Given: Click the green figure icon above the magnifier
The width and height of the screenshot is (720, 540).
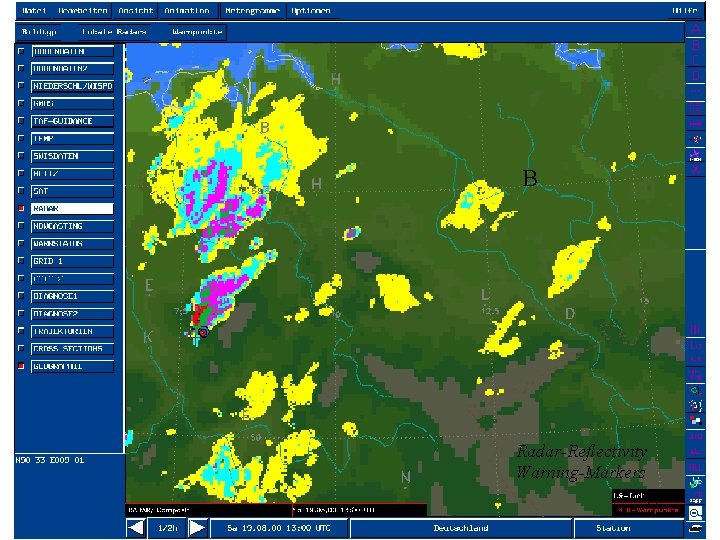Looking at the screenshot, I should [696, 482].
